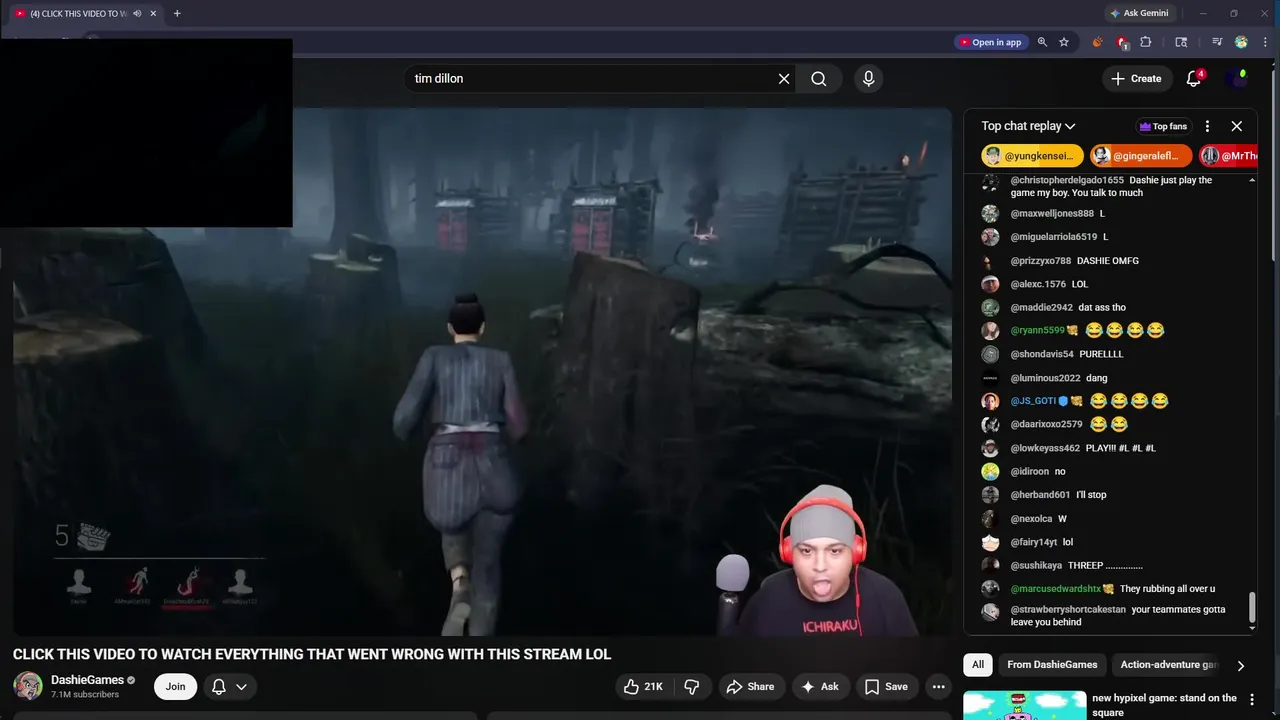
Task: Click chat username @christopherdelgado1655
Action: click(1067, 180)
